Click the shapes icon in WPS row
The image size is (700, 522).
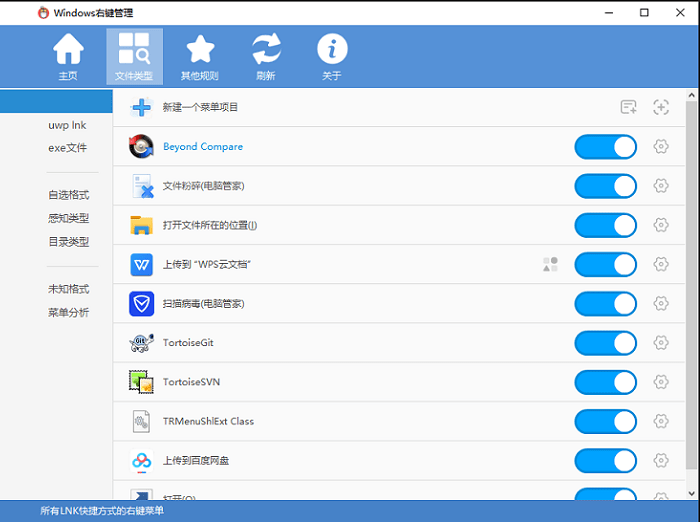tap(550, 264)
